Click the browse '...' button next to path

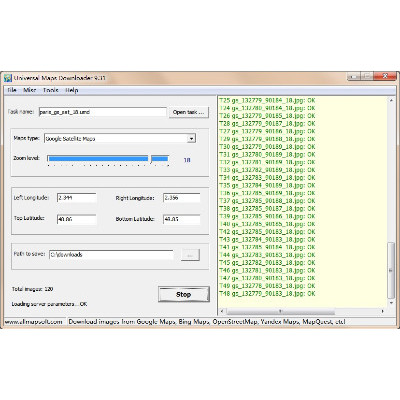[x=190, y=255]
